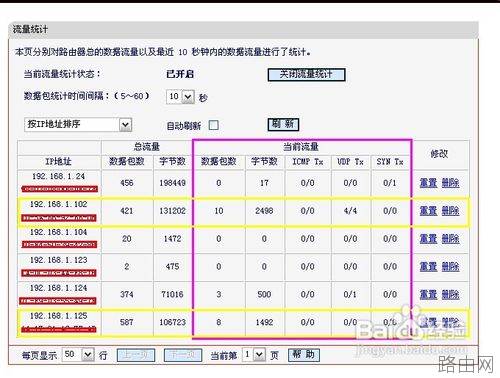This screenshot has height=378, width=500.
Task: Click 删除 link for 192.168.1.102
Action: pyautogui.click(x=450, y=211)
